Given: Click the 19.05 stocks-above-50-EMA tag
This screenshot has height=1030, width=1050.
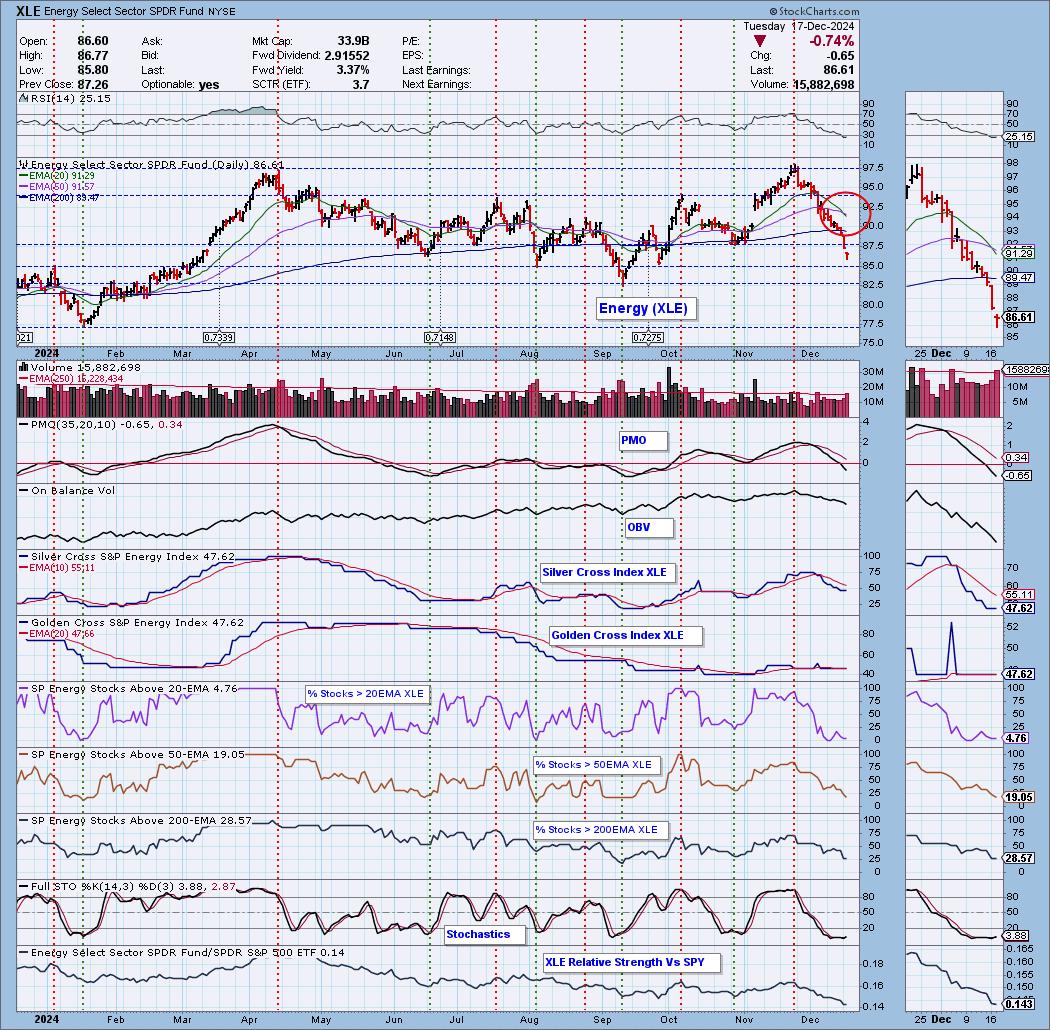Looking at the screenshot, I should [1019, 798].
